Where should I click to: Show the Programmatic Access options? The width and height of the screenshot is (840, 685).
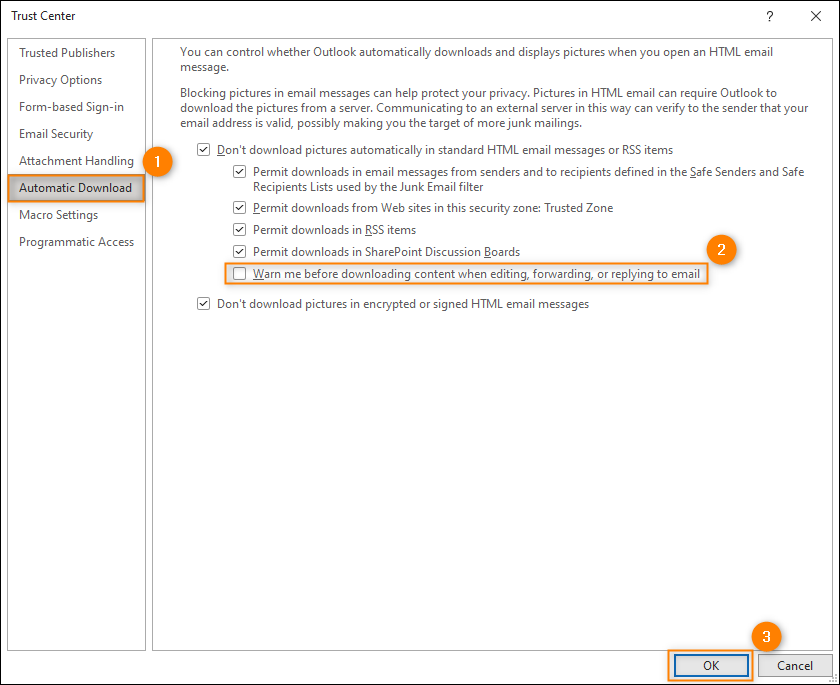(76, 242)
